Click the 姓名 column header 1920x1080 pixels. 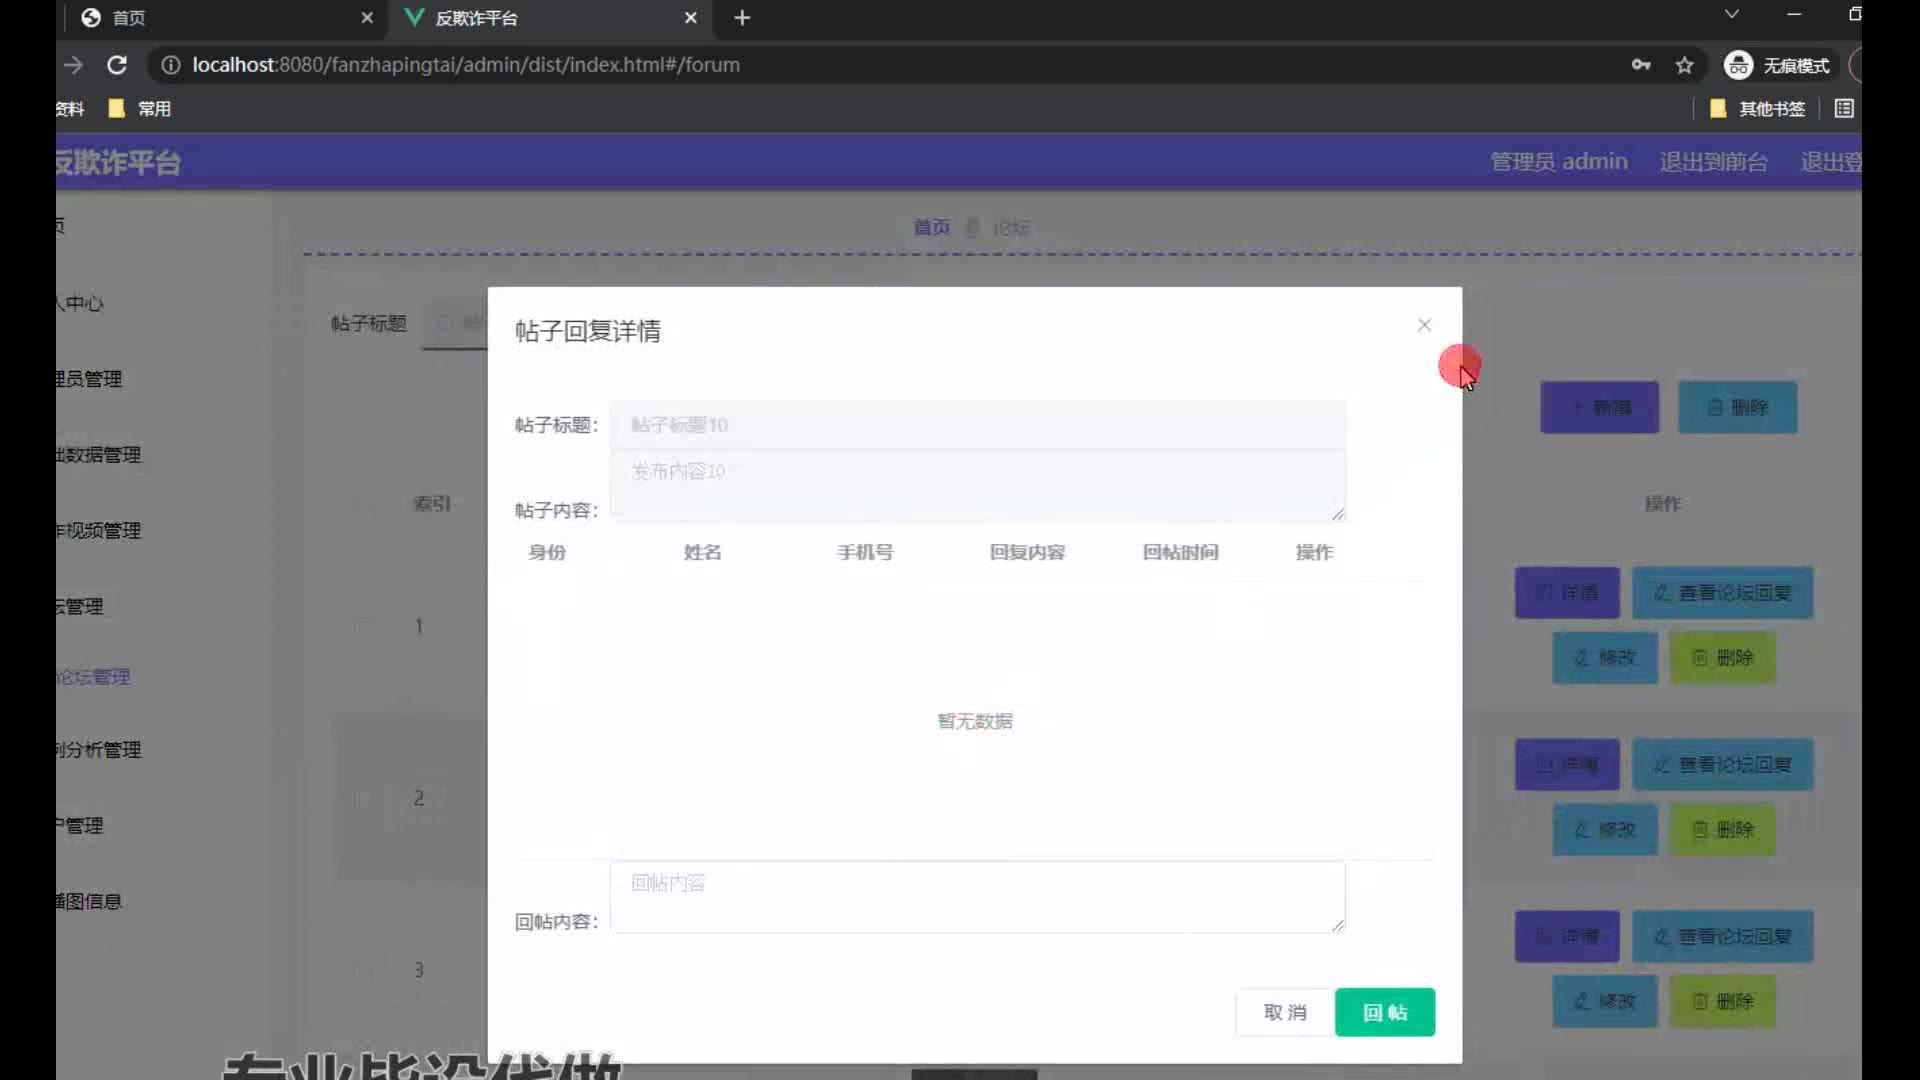coord(702,552)
